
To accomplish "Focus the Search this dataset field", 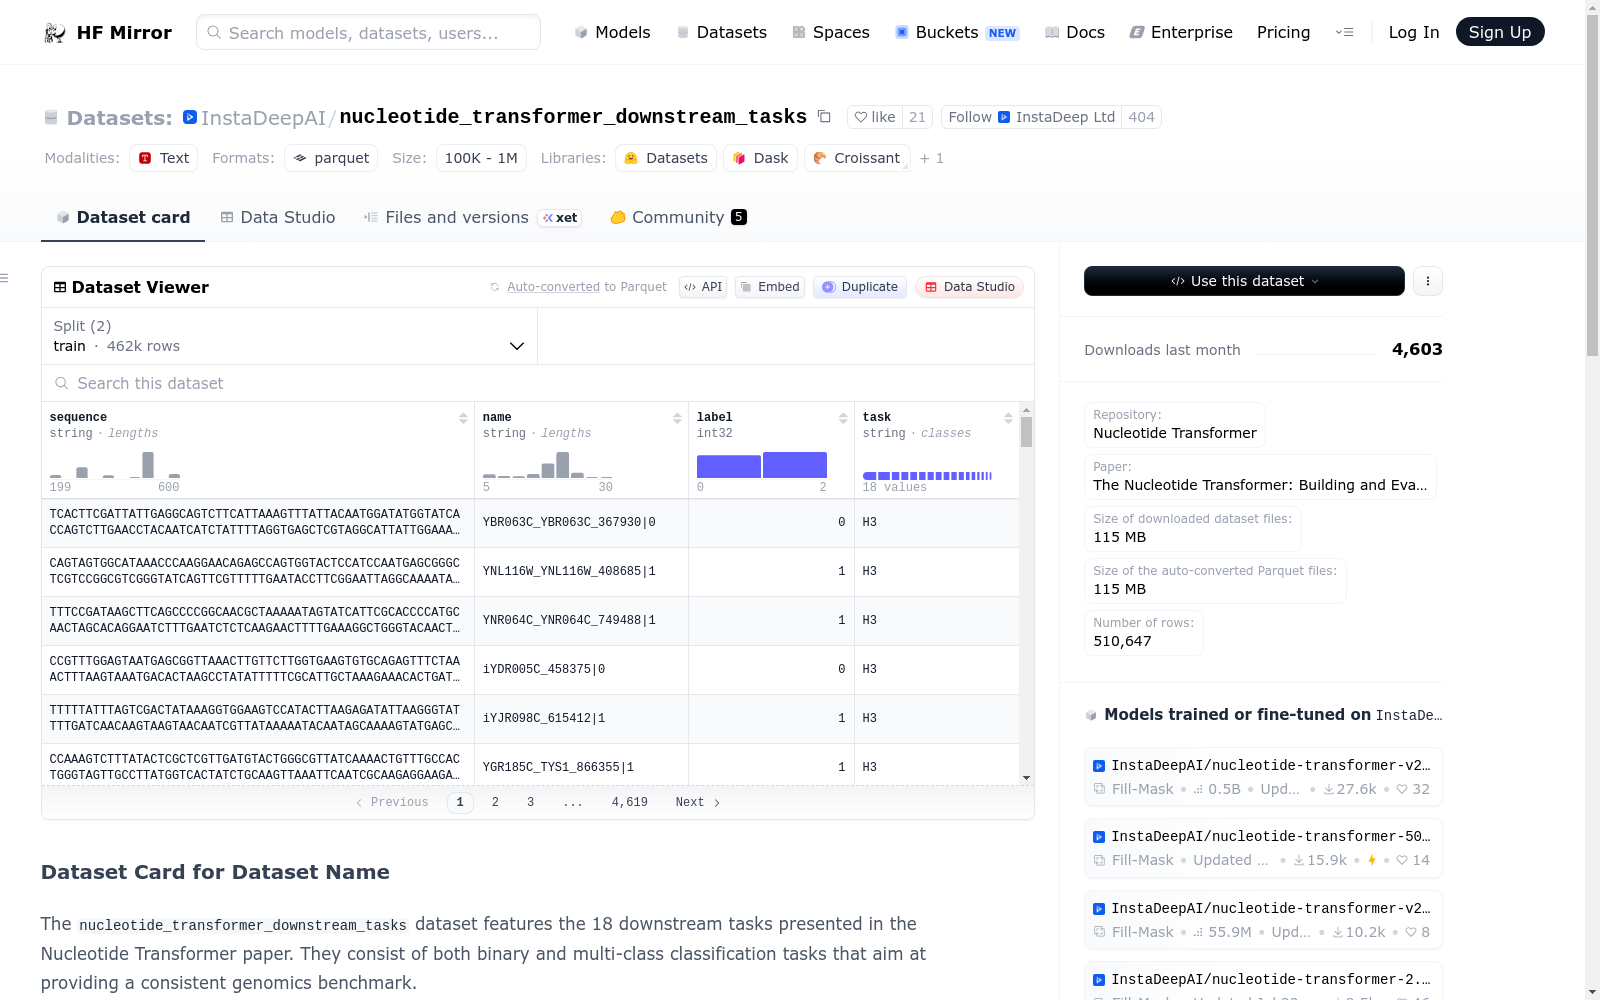I will (x=538, y=383).
